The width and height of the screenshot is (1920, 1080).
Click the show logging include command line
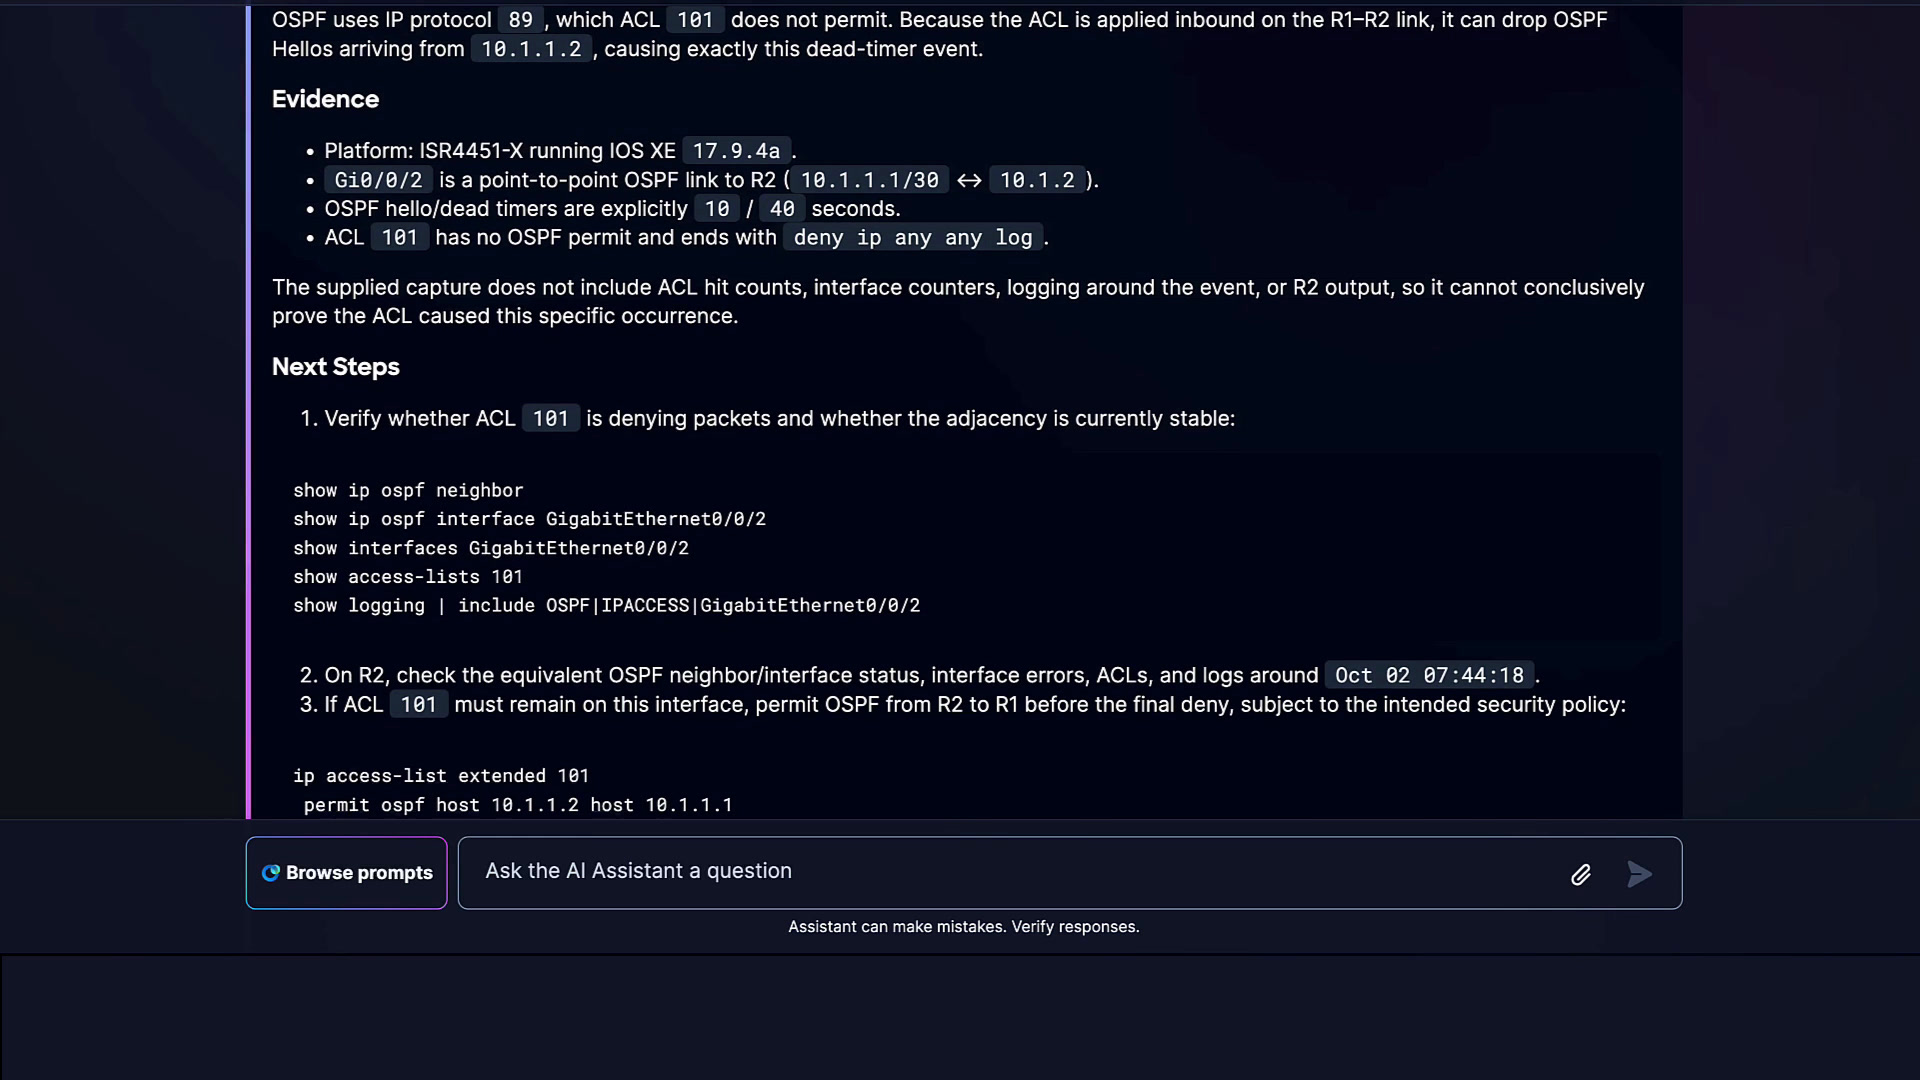pos(606,606)
